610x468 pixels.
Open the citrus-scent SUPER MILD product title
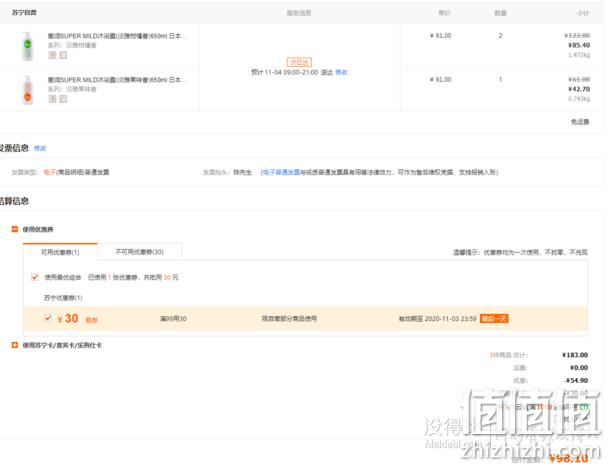(117, 36)
